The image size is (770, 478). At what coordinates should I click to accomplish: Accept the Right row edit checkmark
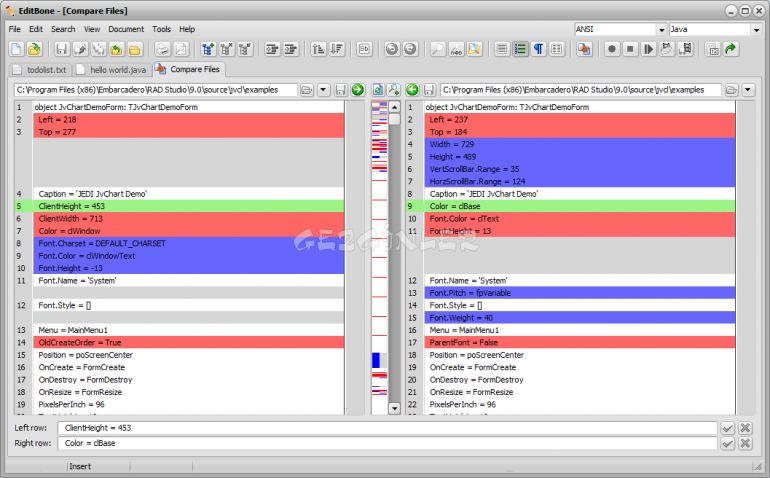click(x=728, y=444)
